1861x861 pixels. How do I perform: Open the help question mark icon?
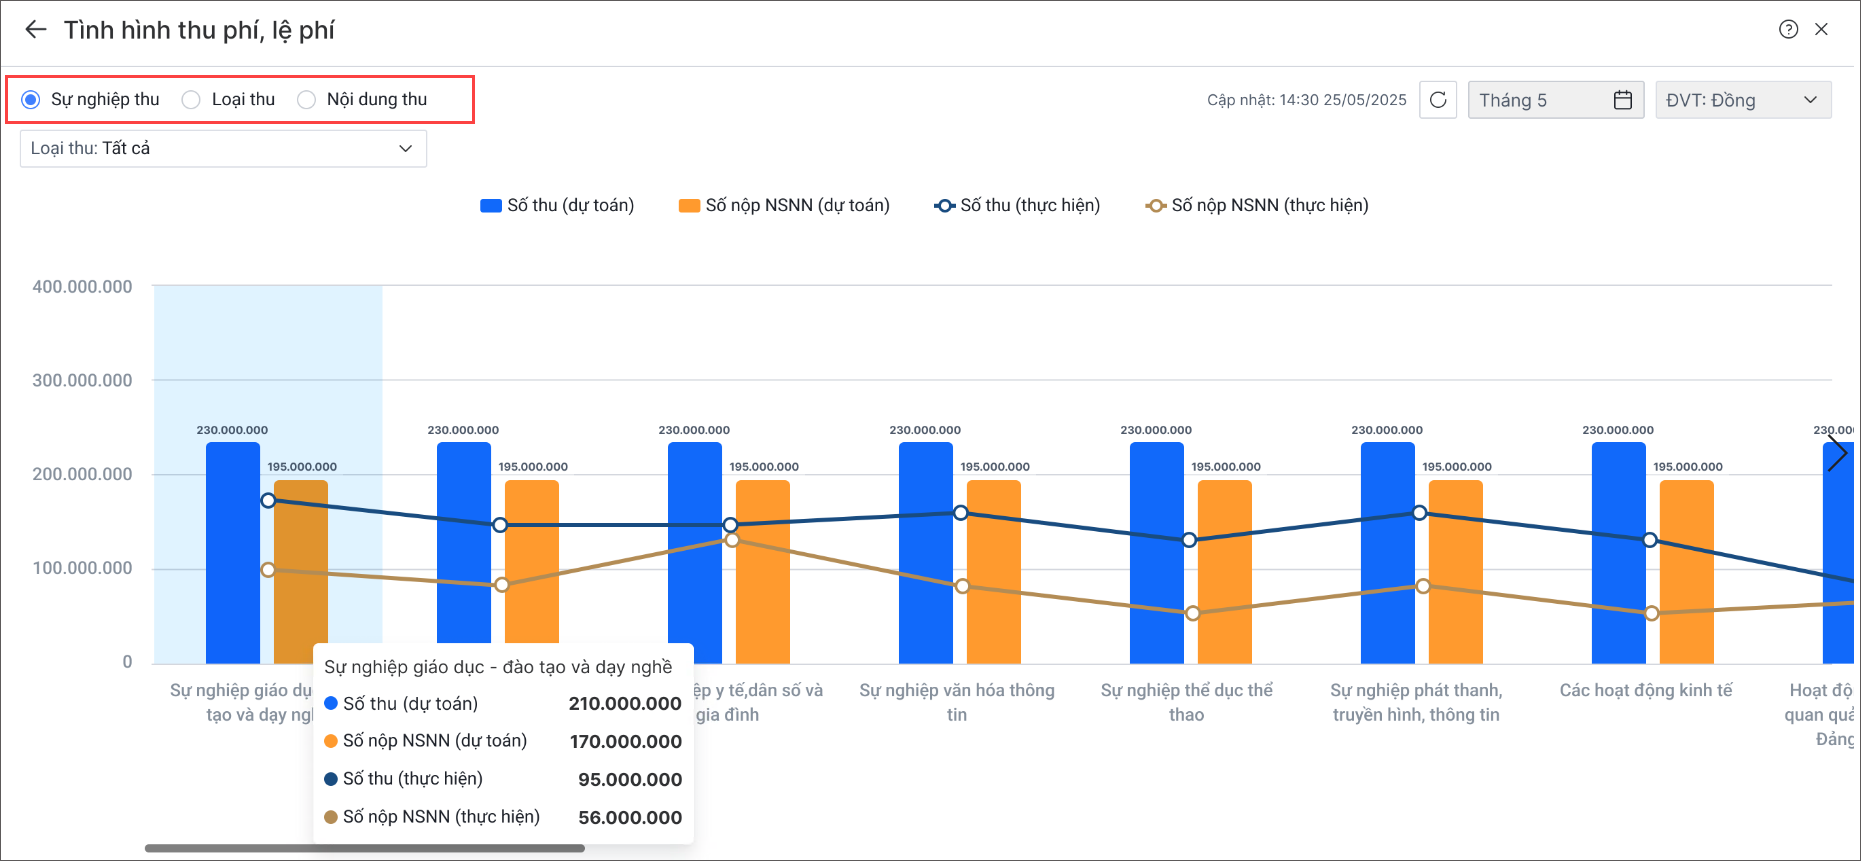point(1788,30)
